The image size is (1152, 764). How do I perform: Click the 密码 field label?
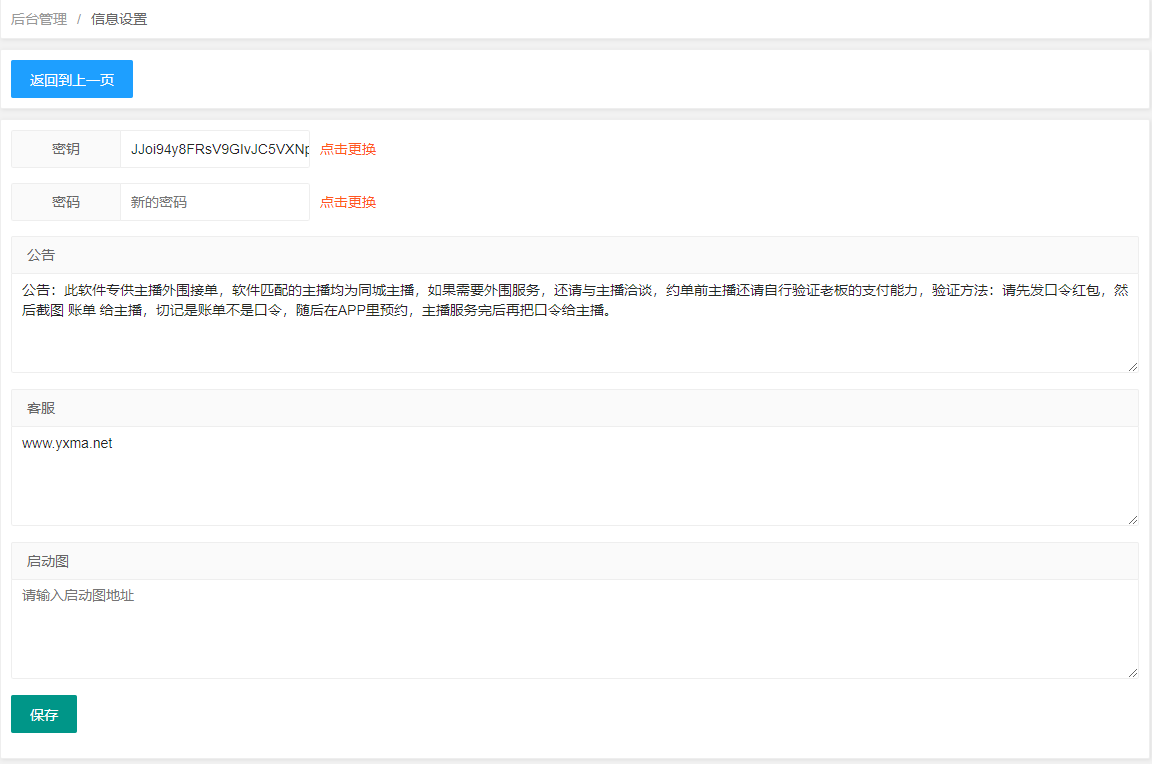click(66, 202)
